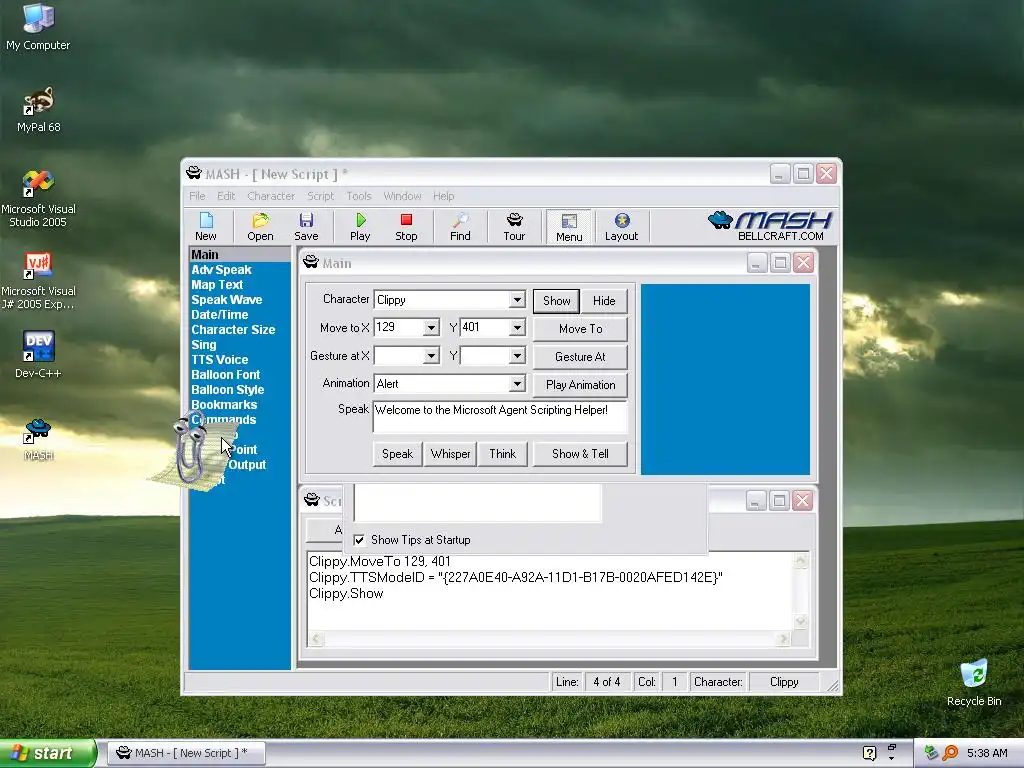Select Character Size in sidebar

click(233, 330)
